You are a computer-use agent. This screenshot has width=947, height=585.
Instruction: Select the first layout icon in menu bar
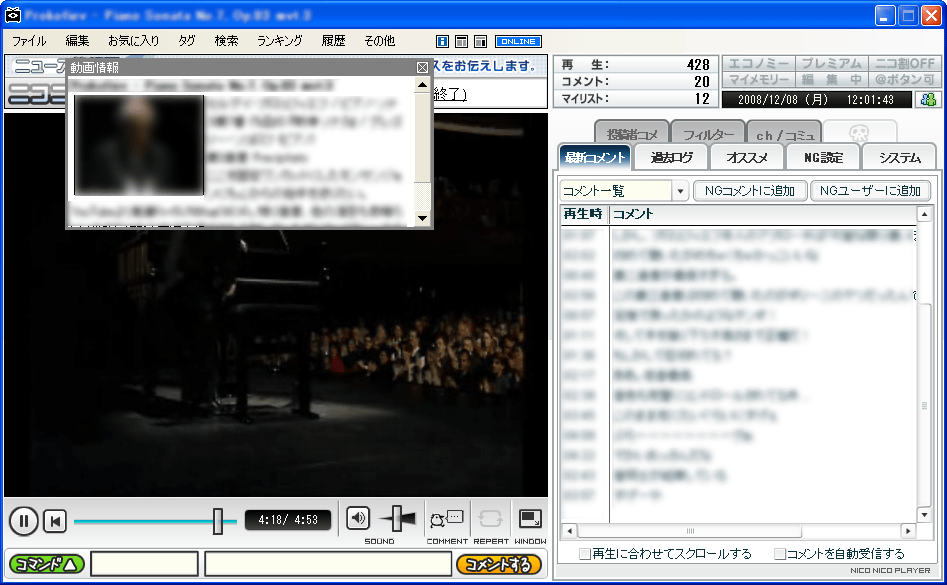[x=442, y=41]
